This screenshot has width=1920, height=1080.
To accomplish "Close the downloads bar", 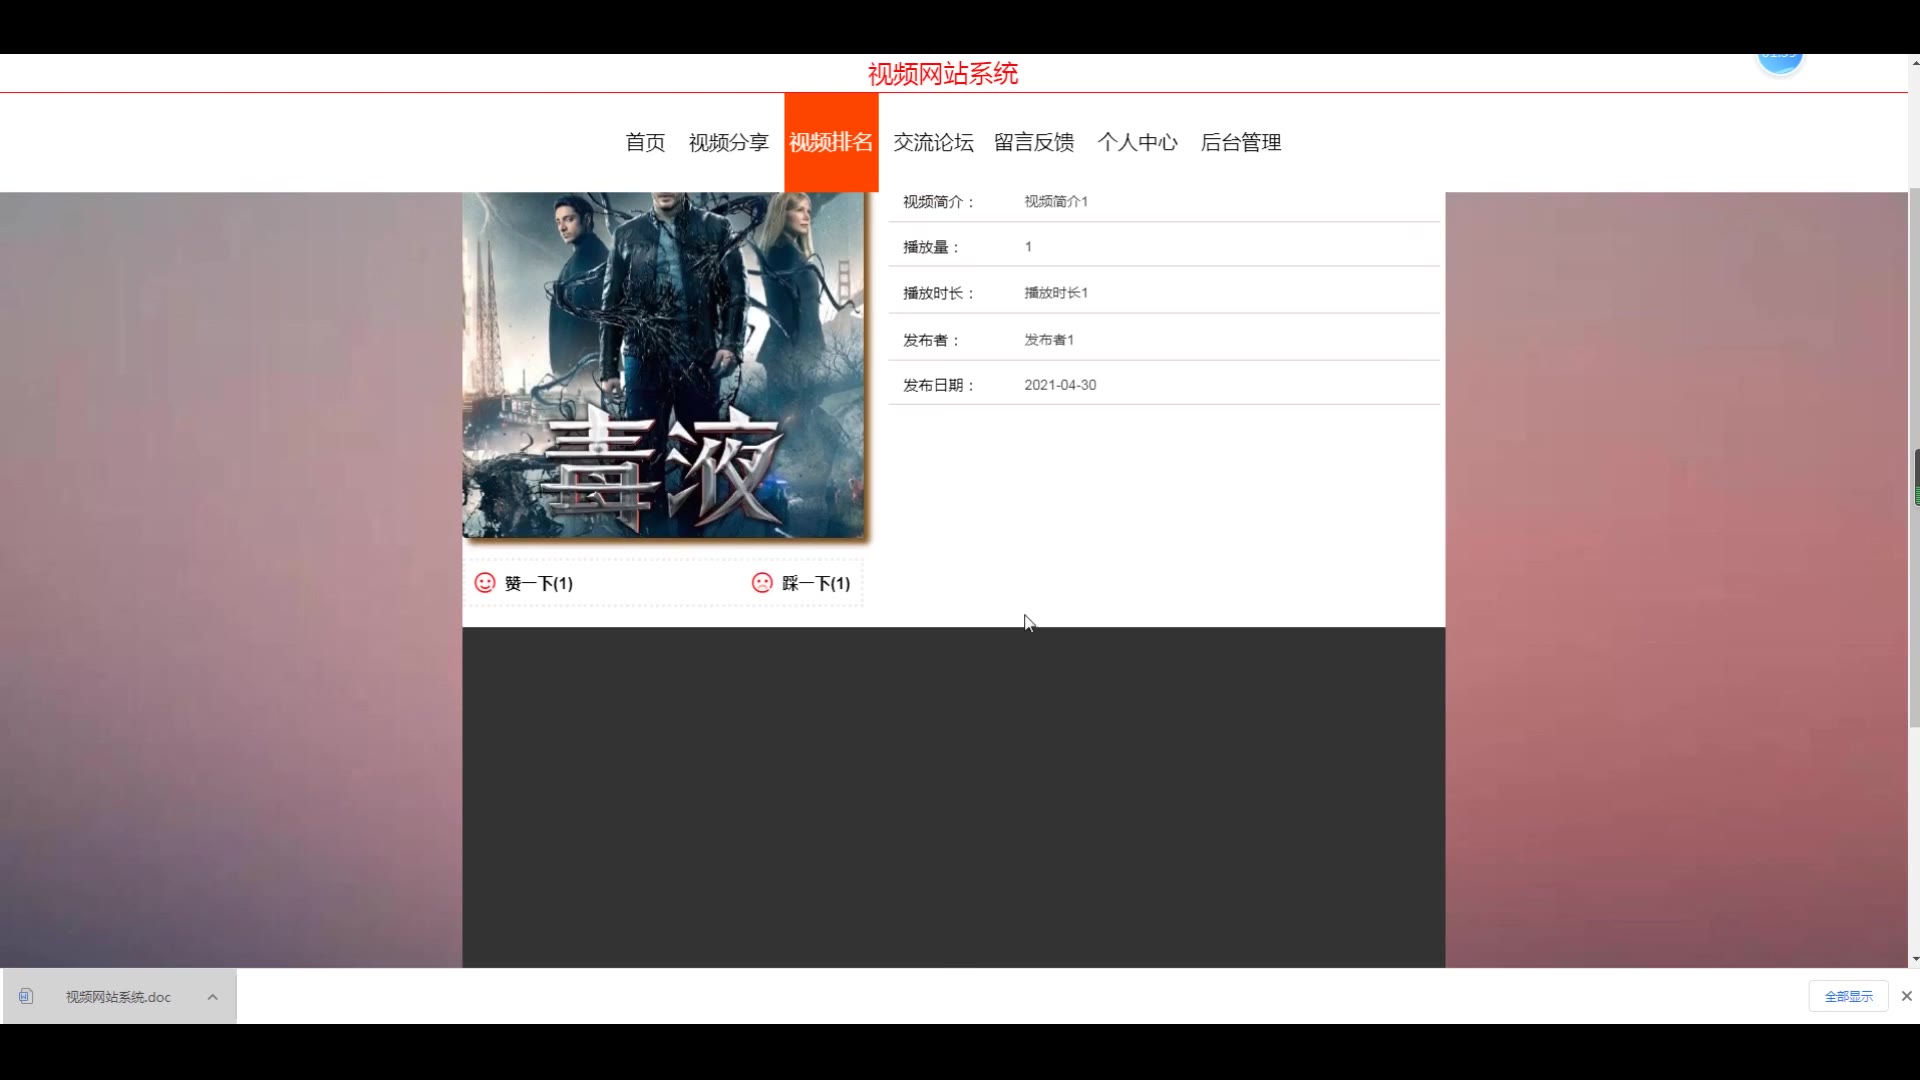I will pyautogui.click(x=1907, y=996).
